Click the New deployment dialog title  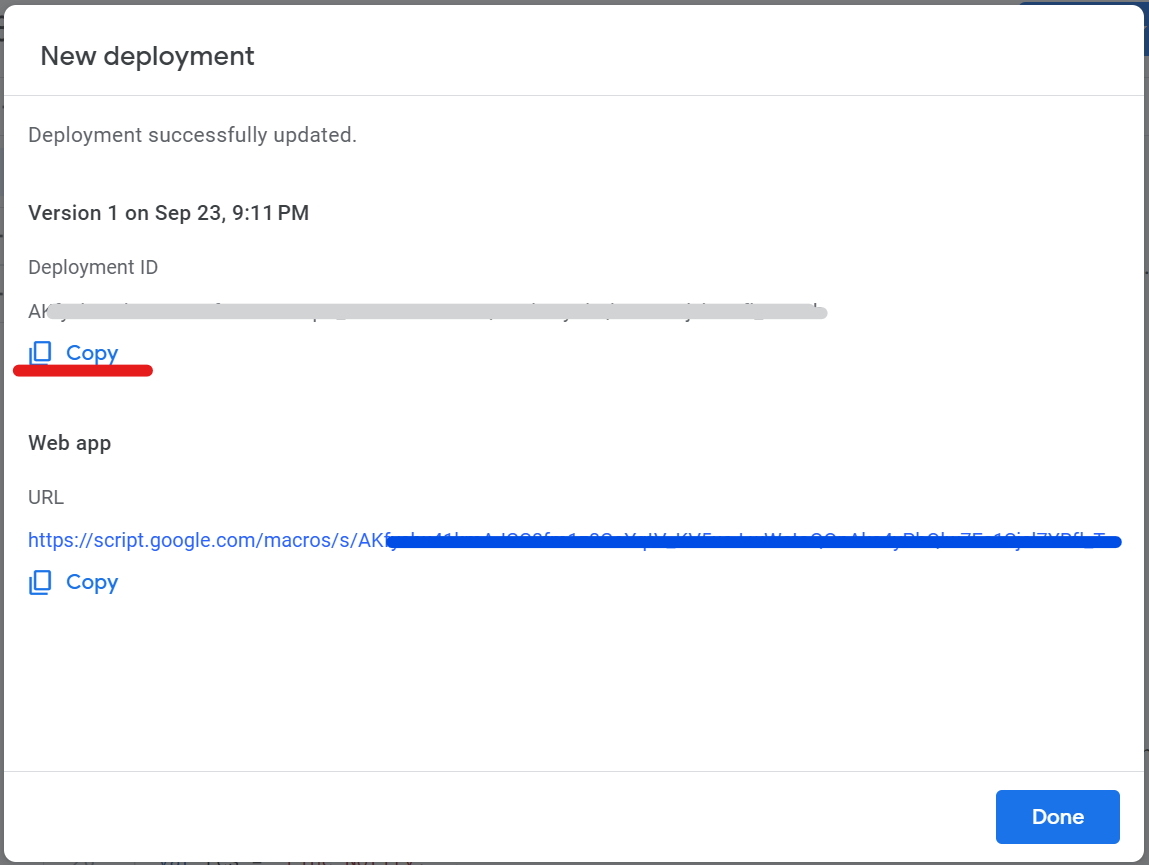(147, 56)
